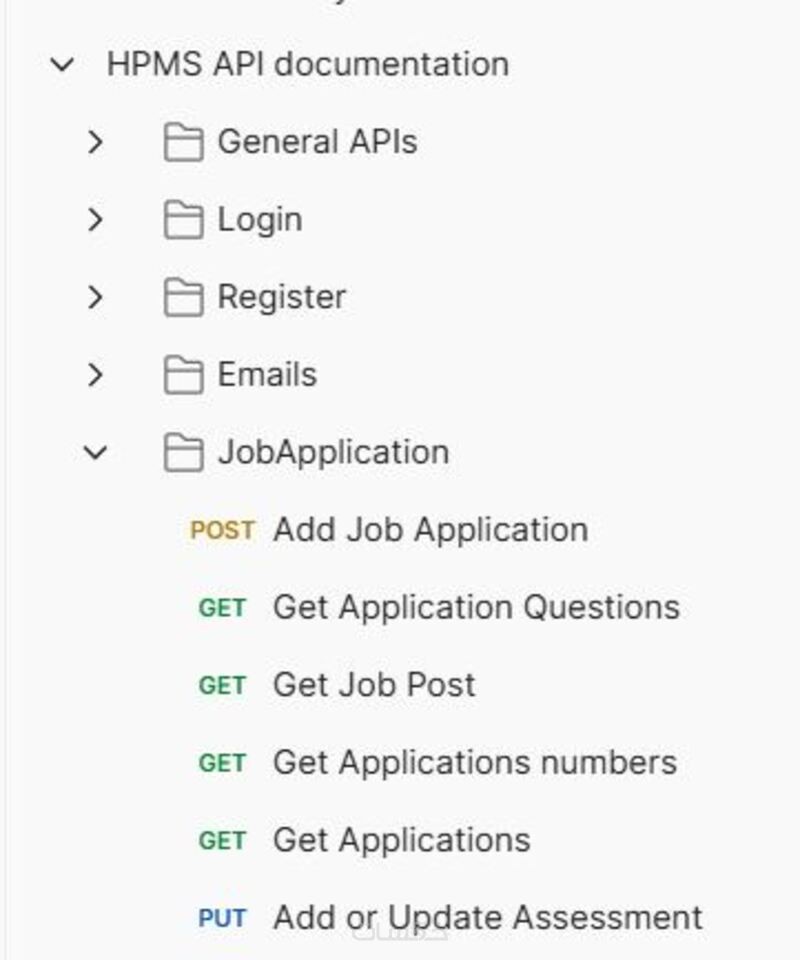Select the Get Applications request
The width and height of the screenshot is (800, 960).
pyautogui.click(x=401, y=841)
